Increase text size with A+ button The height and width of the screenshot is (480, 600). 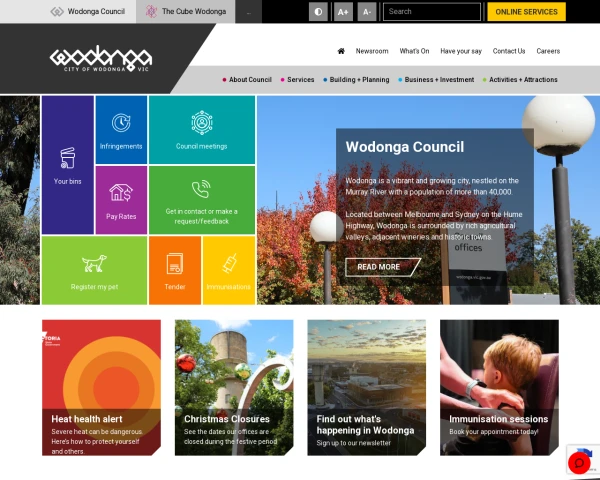(x=343, y=12)
